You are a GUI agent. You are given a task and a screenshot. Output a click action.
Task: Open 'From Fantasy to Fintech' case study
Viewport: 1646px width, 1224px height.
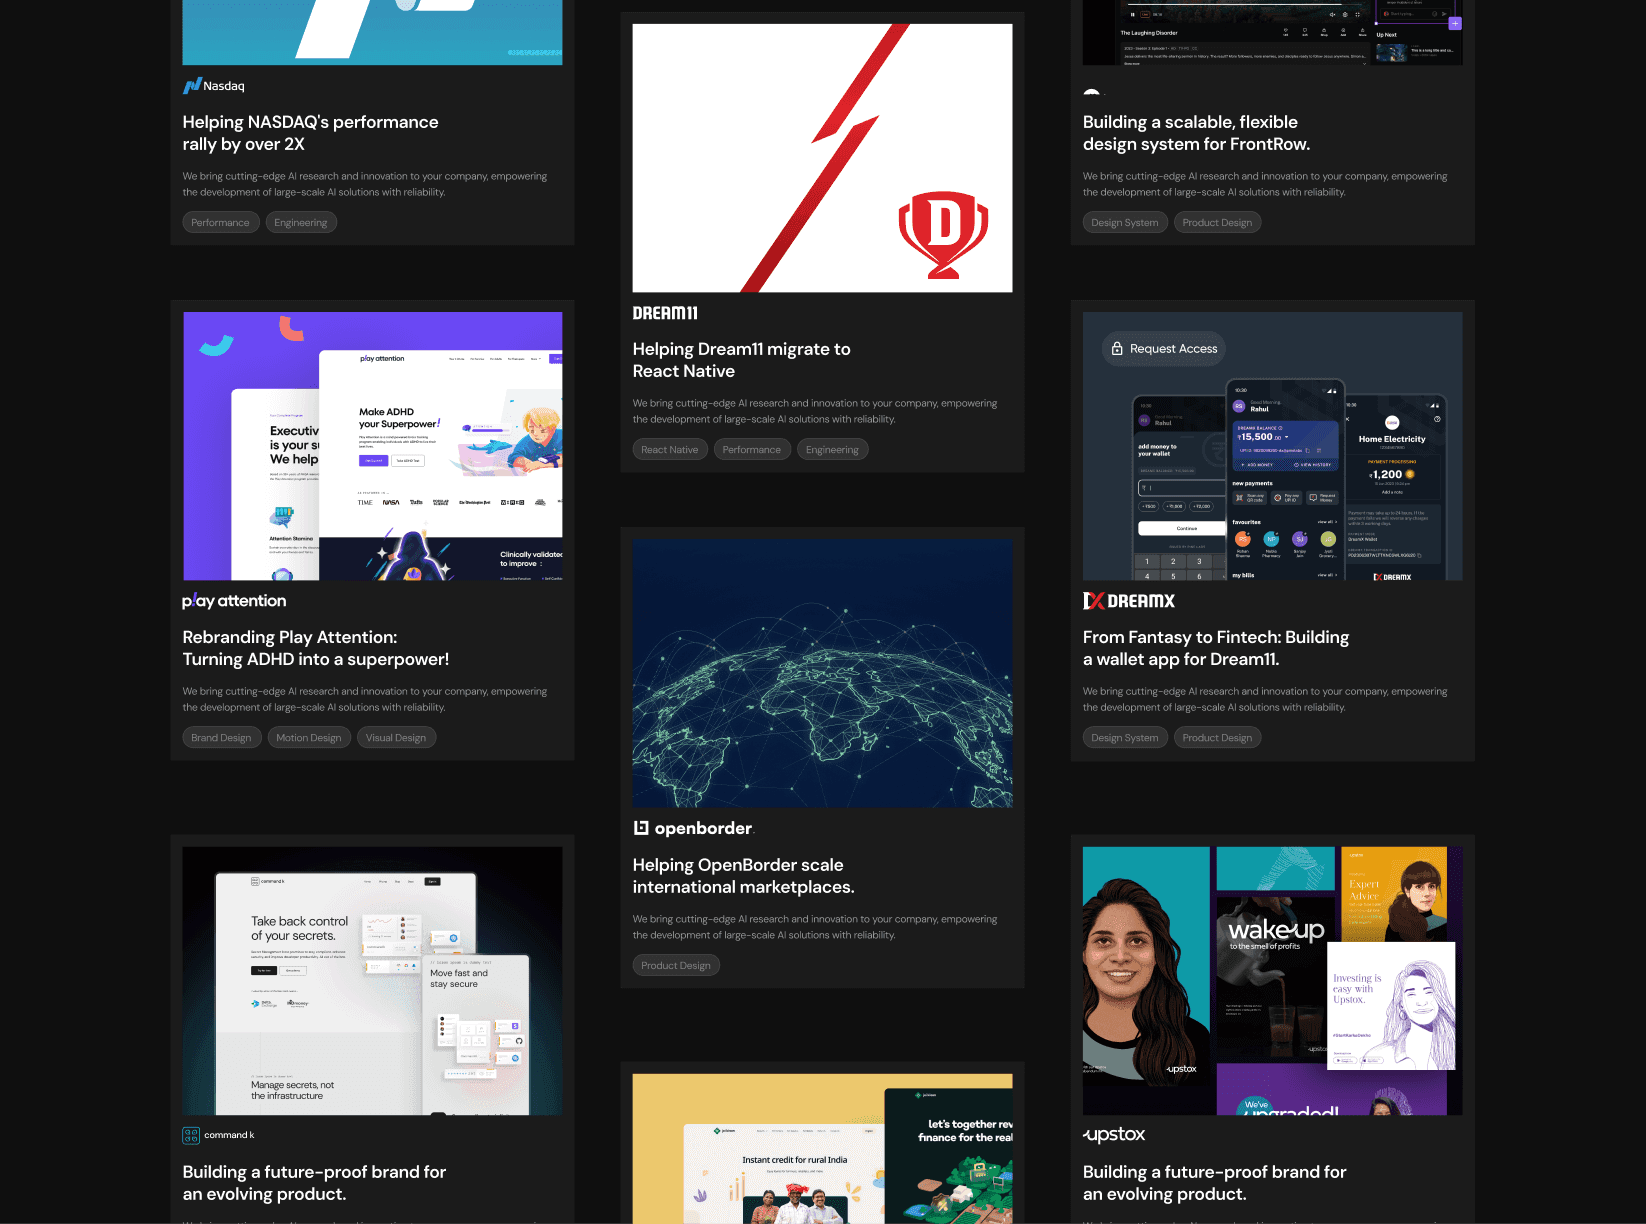pos(1216,648)
